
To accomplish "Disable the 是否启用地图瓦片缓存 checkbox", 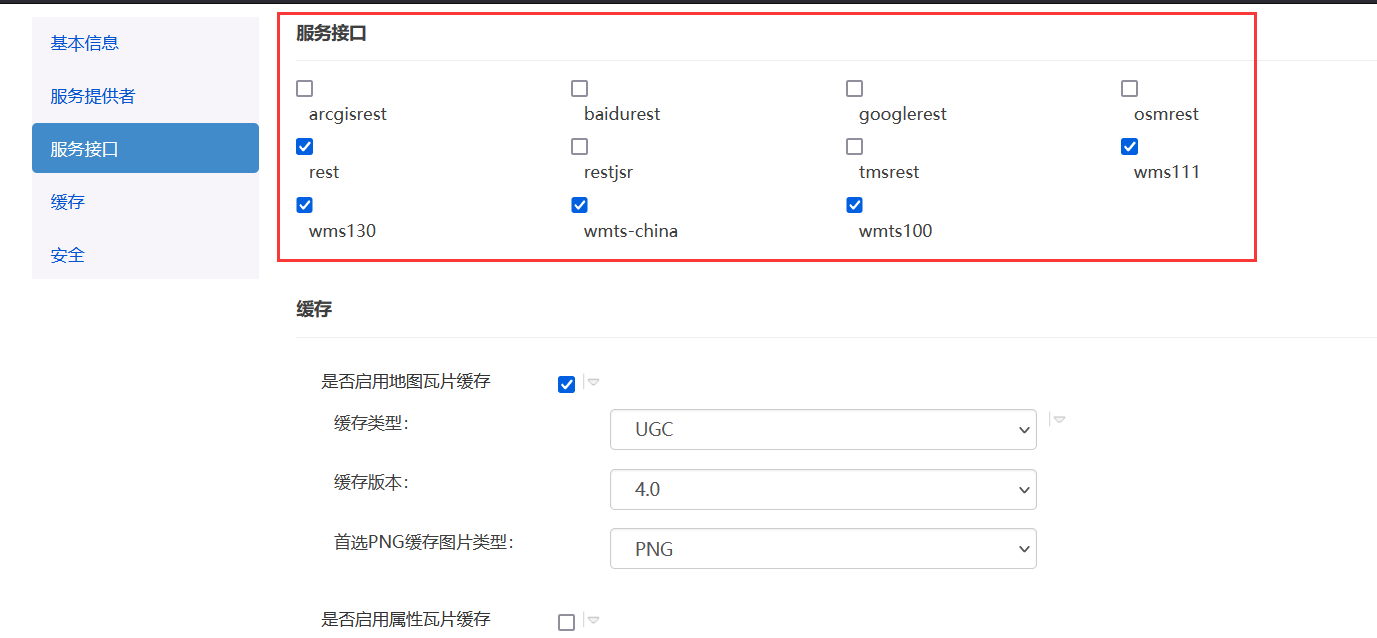I will [x=567, y=385].
